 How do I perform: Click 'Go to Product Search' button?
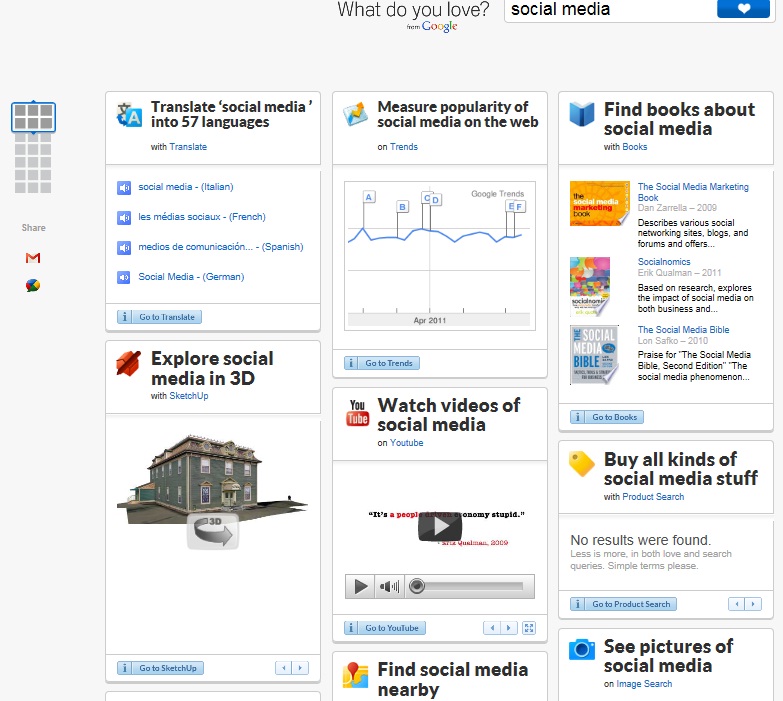pos(631,604)
